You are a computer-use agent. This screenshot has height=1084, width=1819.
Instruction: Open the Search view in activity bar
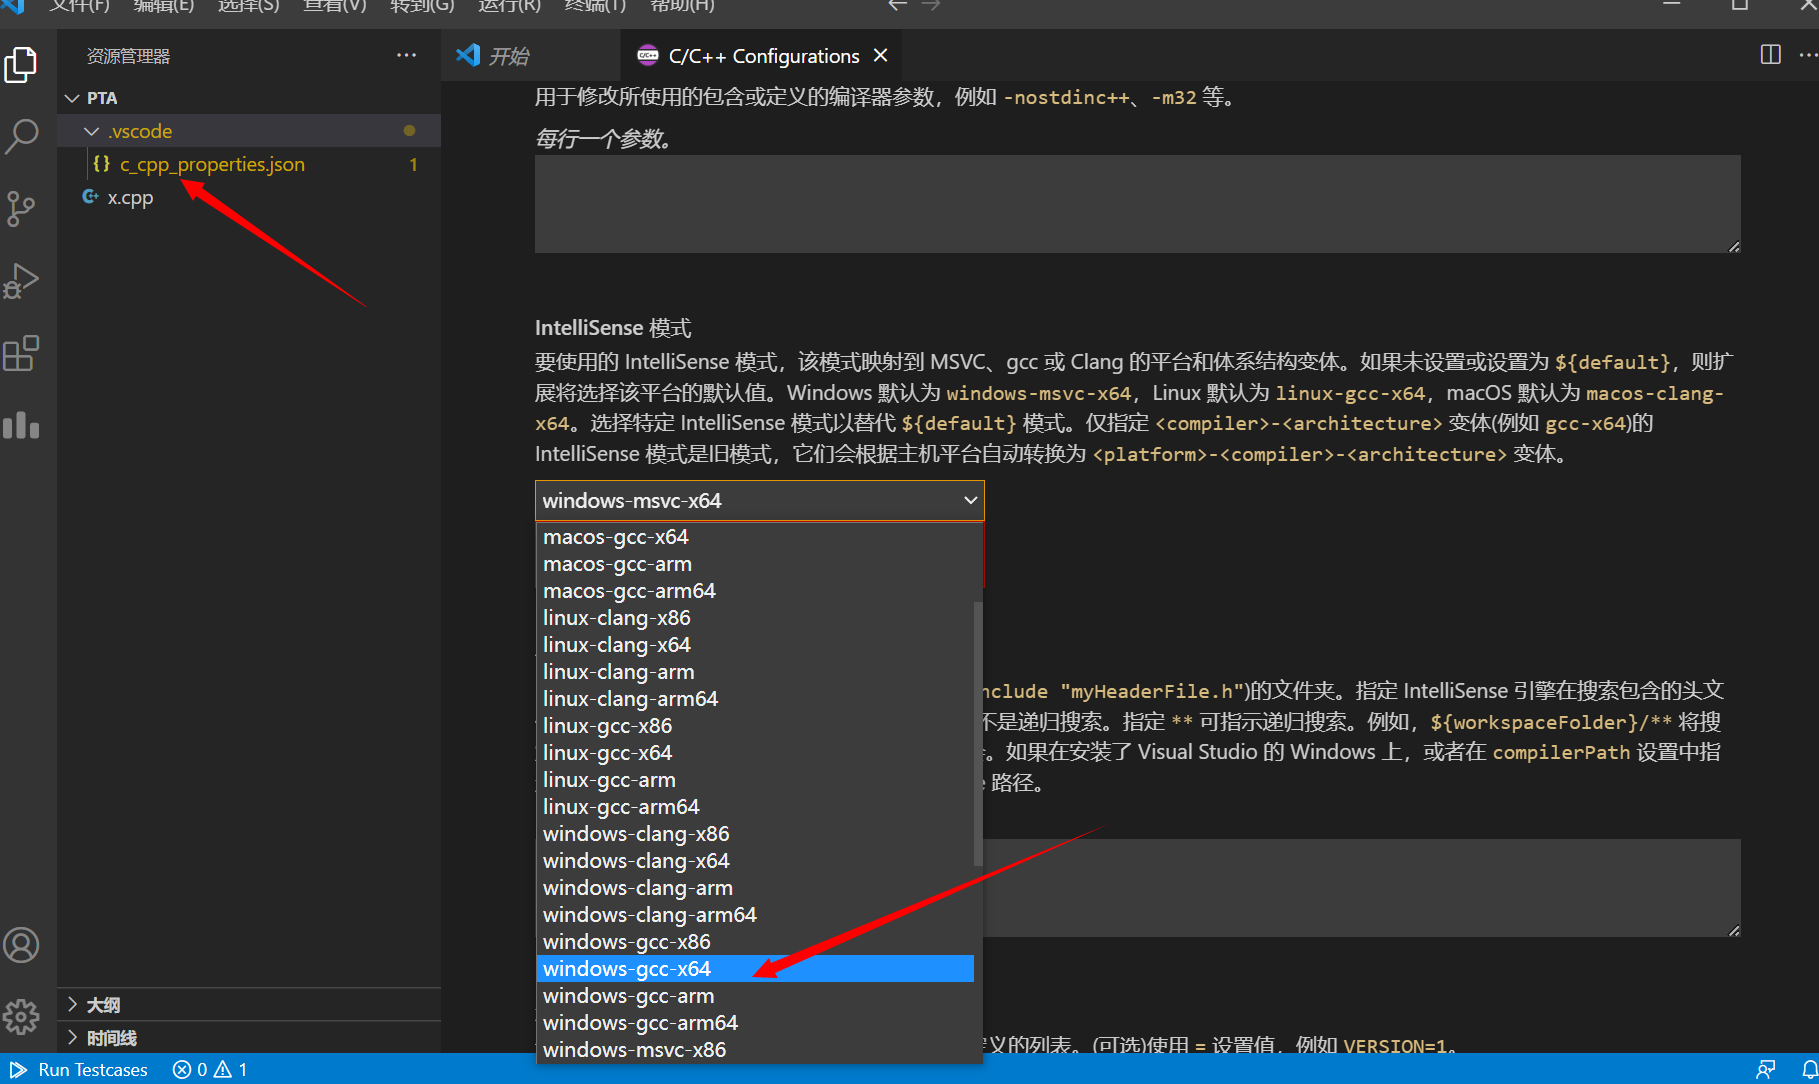(x=21, y=136)
